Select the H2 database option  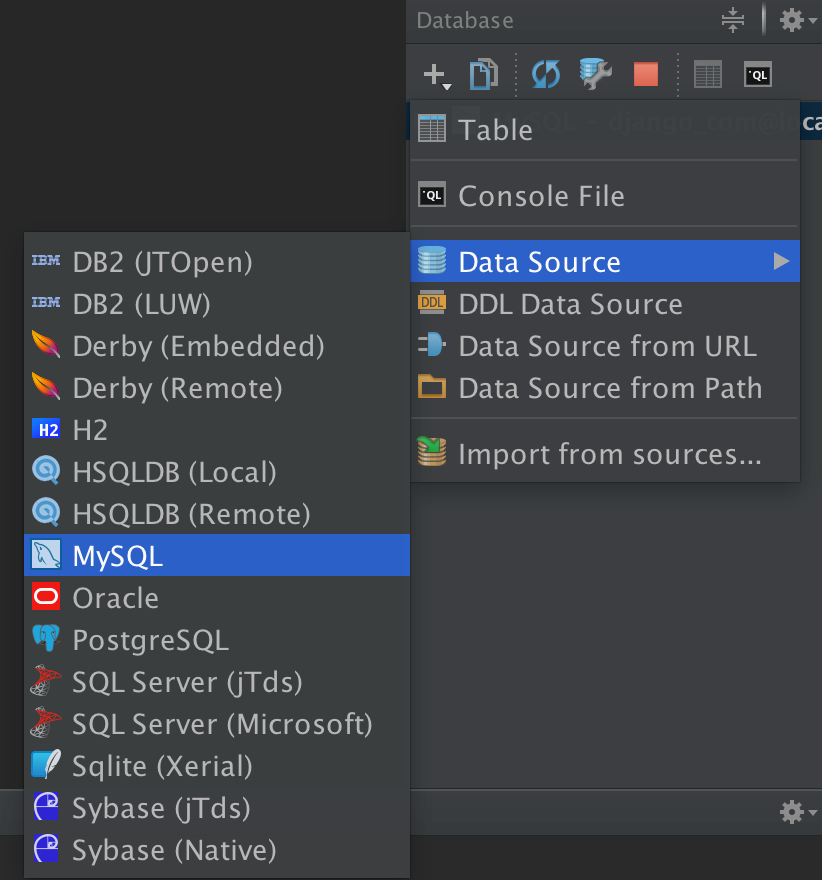(x=217, y=430)
